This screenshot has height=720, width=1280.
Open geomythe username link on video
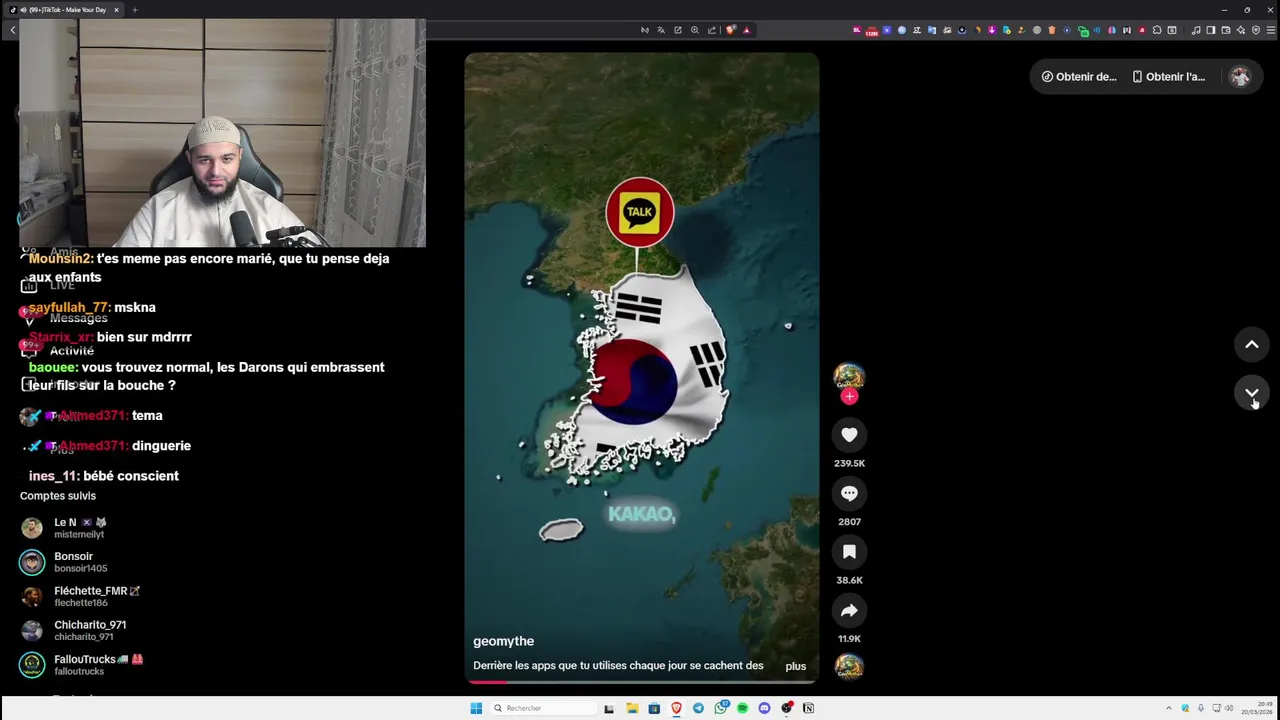[x=504, y=641]
